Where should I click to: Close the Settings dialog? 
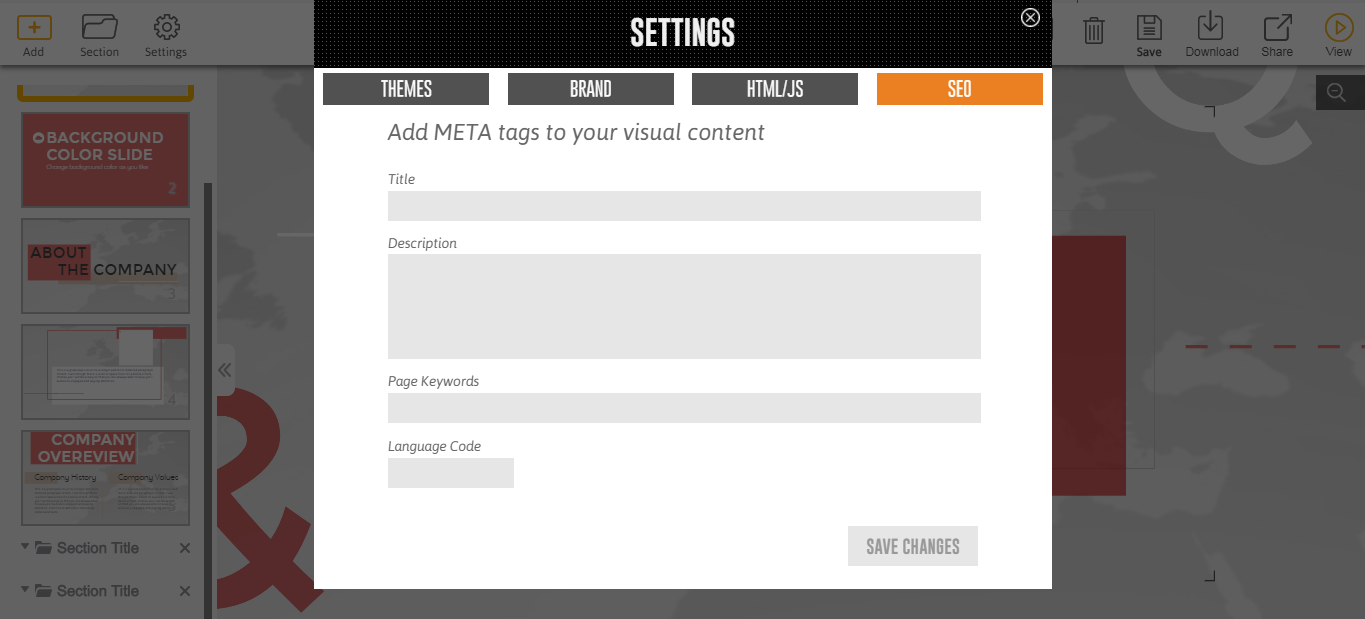tap(1030, 17)
